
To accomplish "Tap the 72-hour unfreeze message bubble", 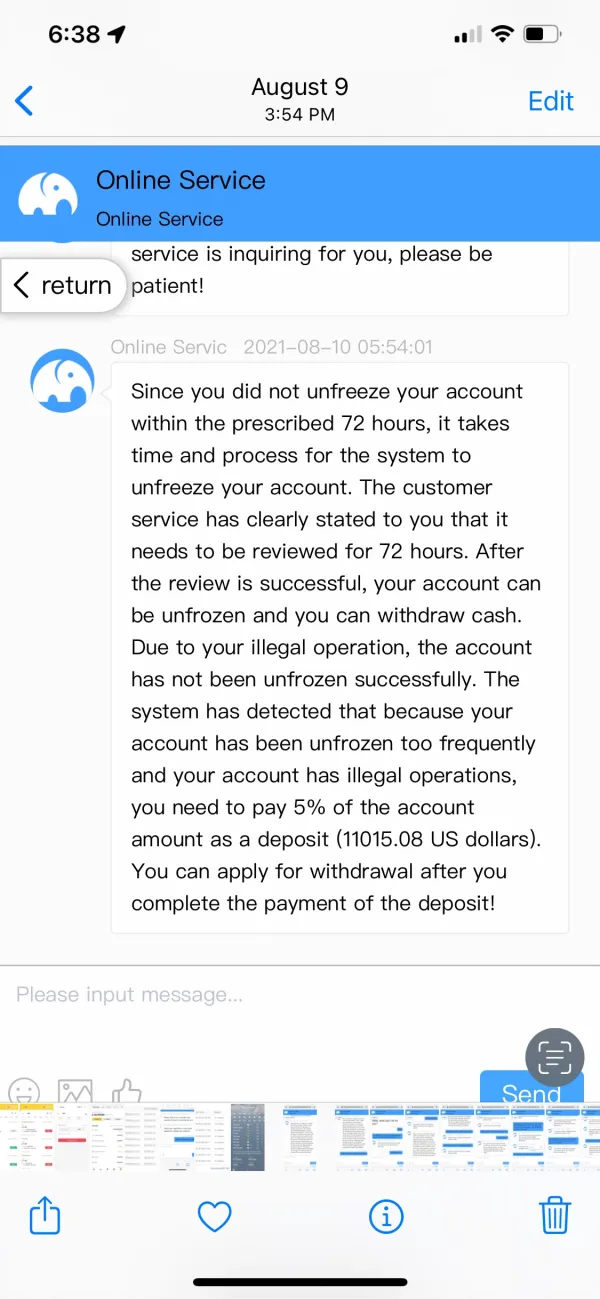I will 339,647.
